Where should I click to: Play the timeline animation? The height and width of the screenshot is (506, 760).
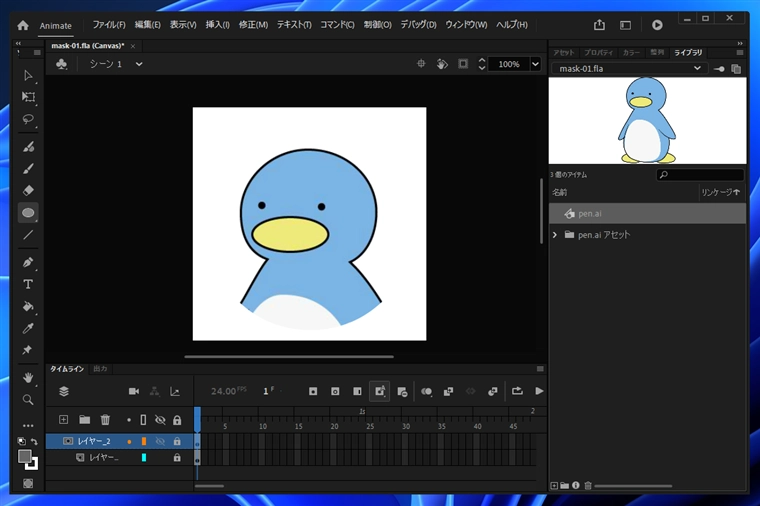click(539, 391)
